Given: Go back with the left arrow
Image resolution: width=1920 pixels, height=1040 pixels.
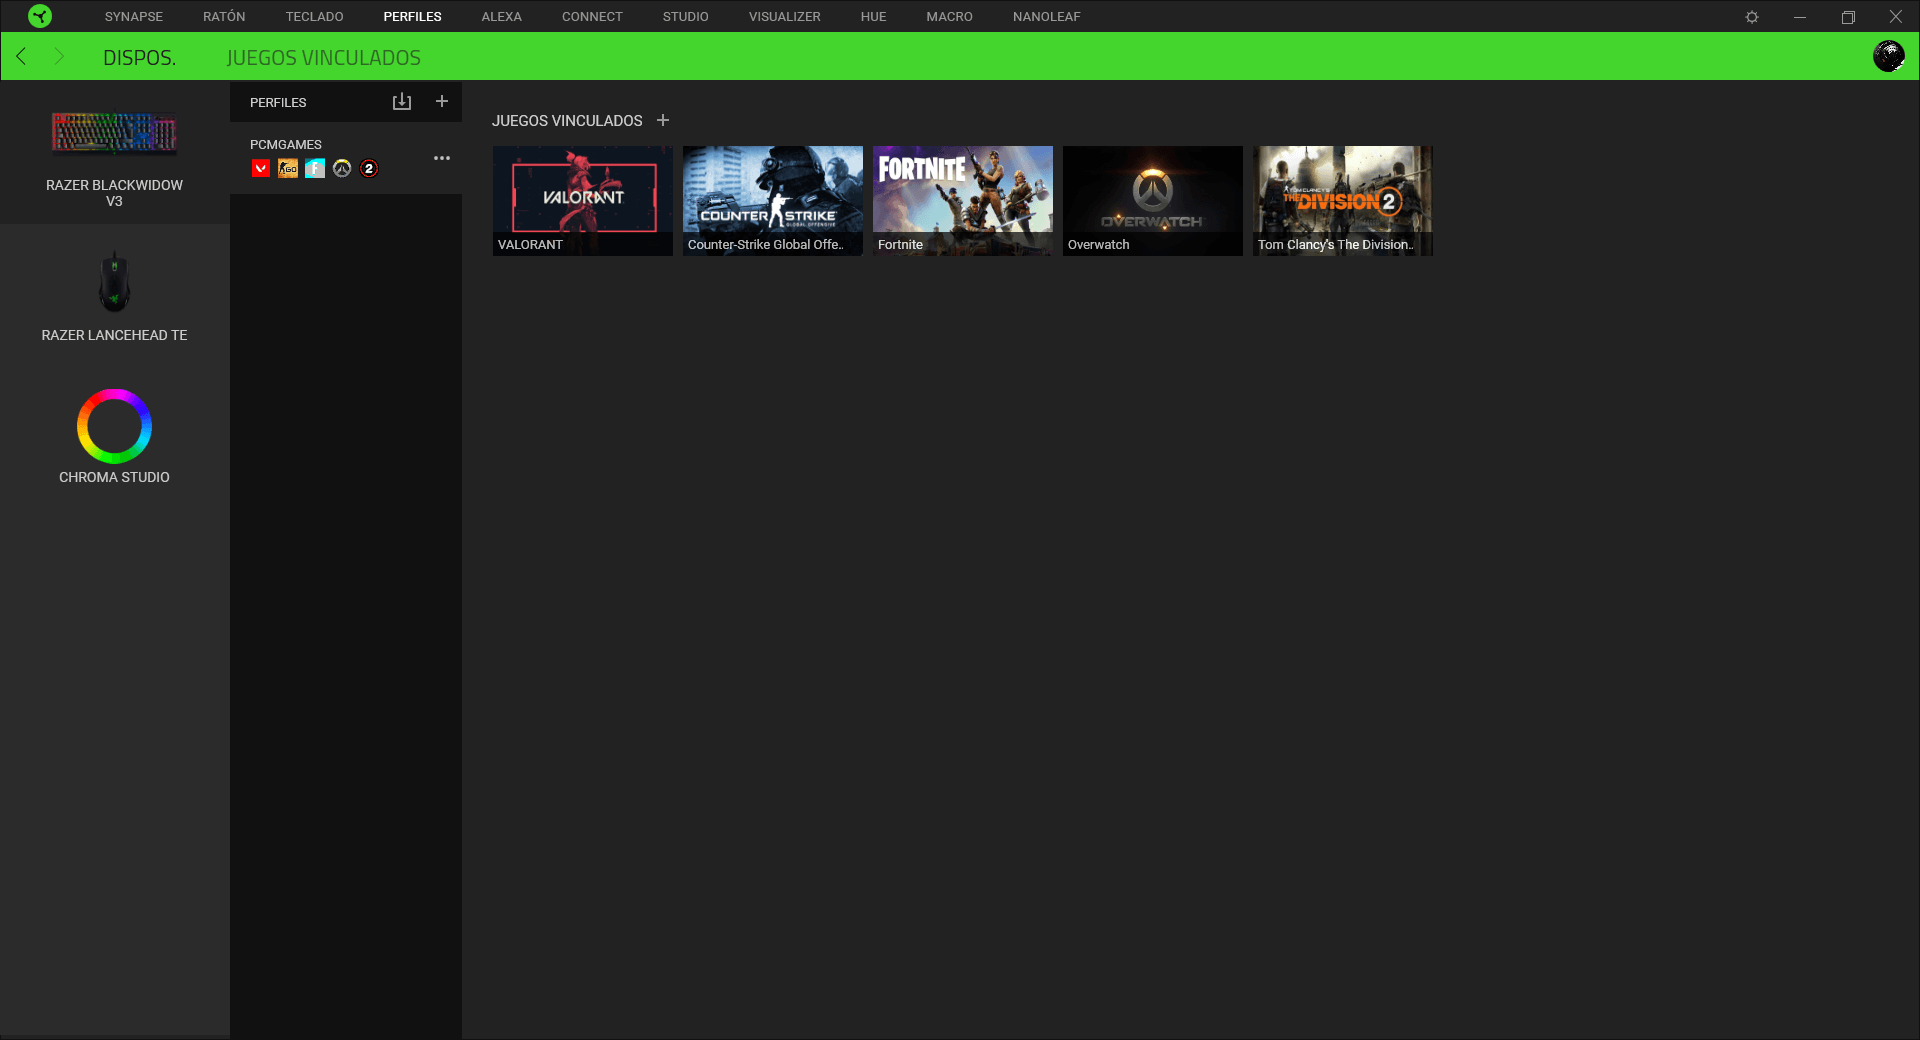Looking at the screenshot, I should coord(21,56).
